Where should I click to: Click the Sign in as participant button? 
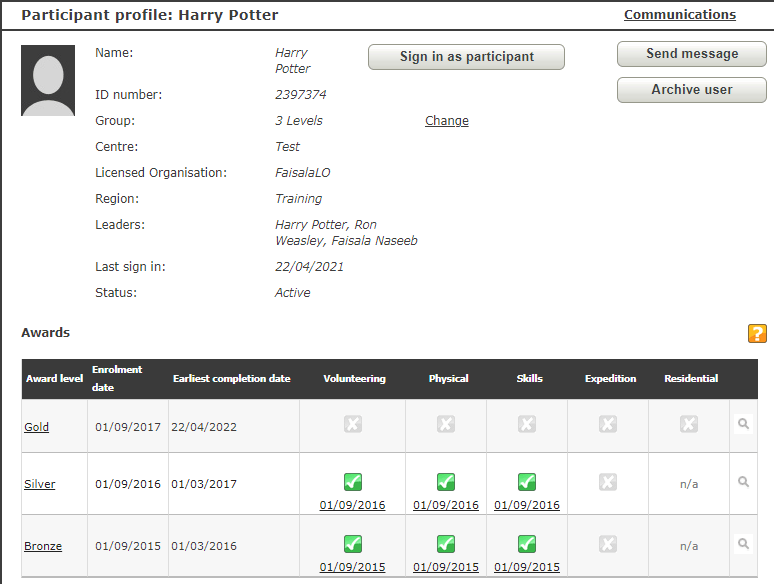click(x=466, y=57)
